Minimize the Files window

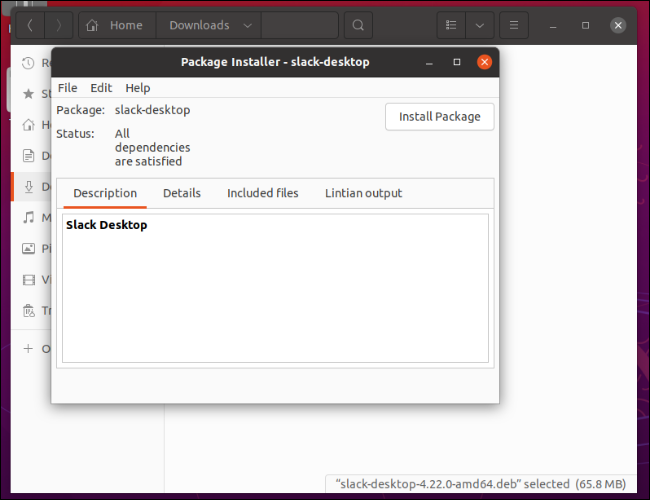553,25
